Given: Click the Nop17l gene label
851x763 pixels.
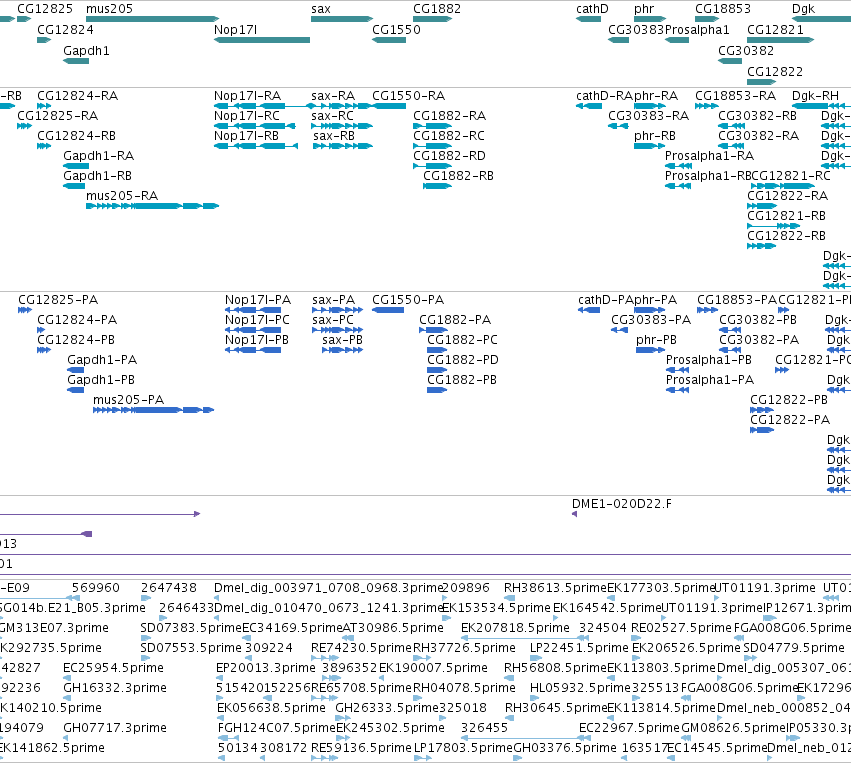Looking at the screenshot, I should point(236,30).
